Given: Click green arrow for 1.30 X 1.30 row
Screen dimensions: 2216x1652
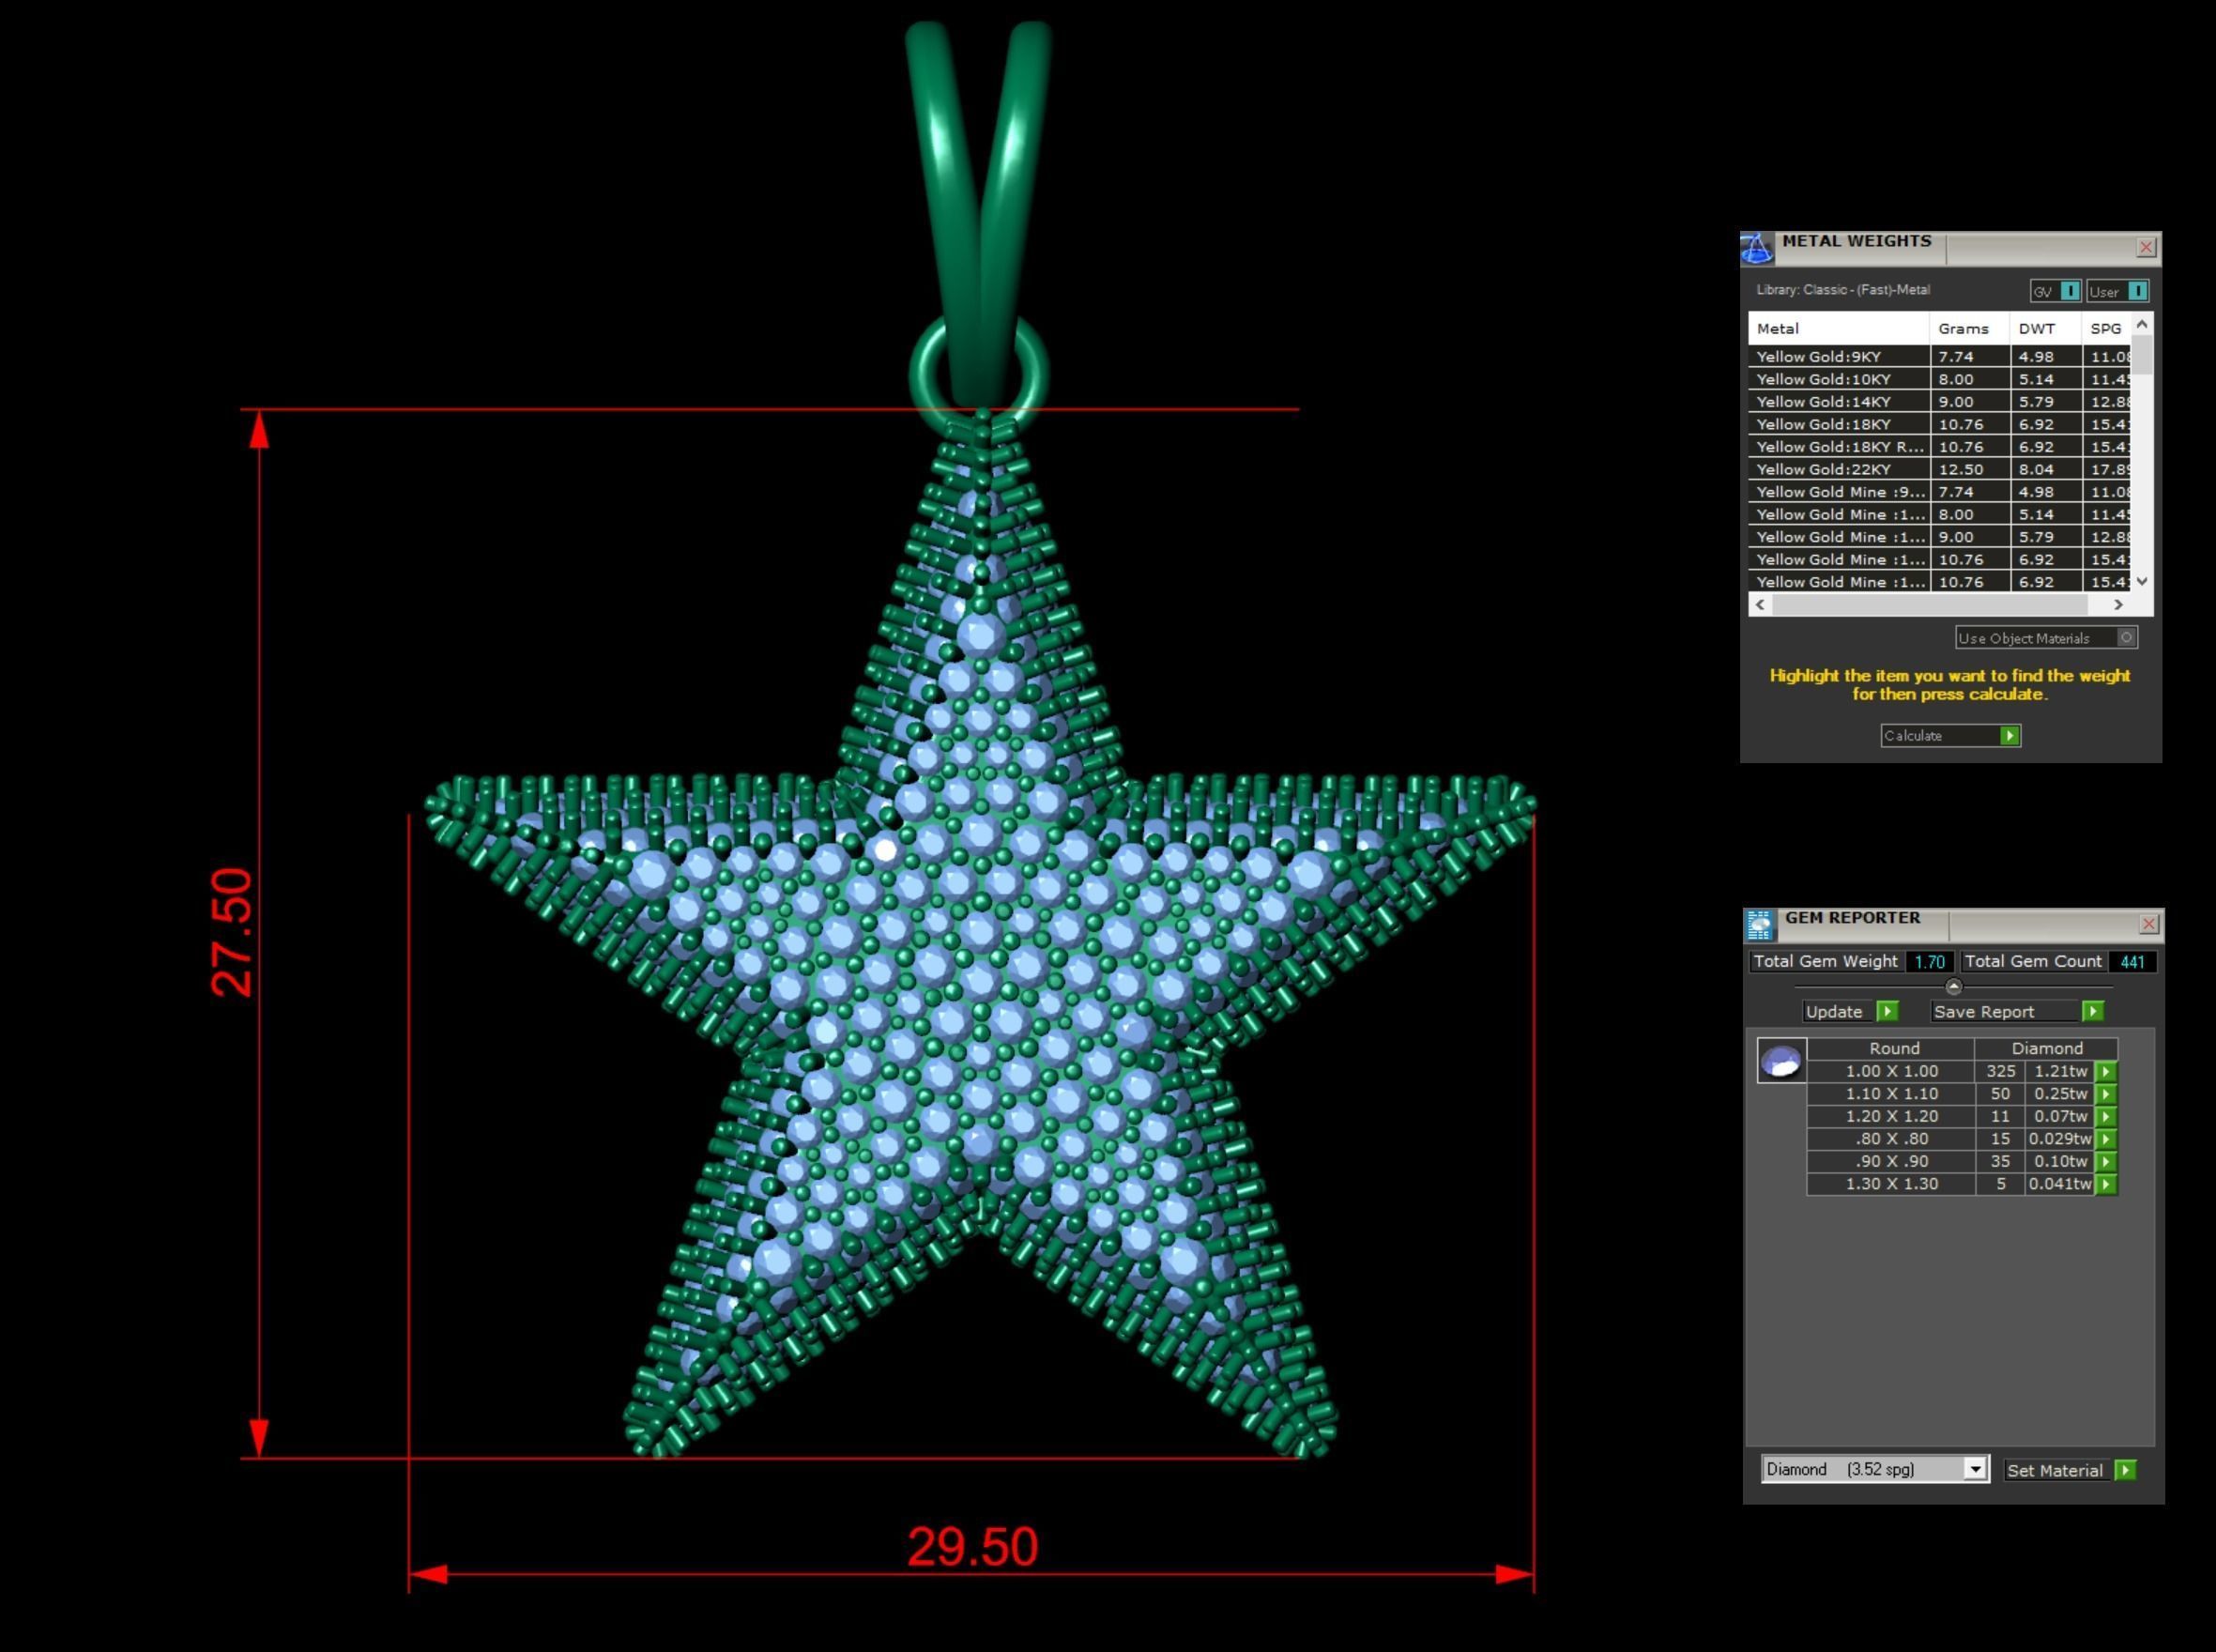Looking at the screenshot, I should (2106, 1184).
